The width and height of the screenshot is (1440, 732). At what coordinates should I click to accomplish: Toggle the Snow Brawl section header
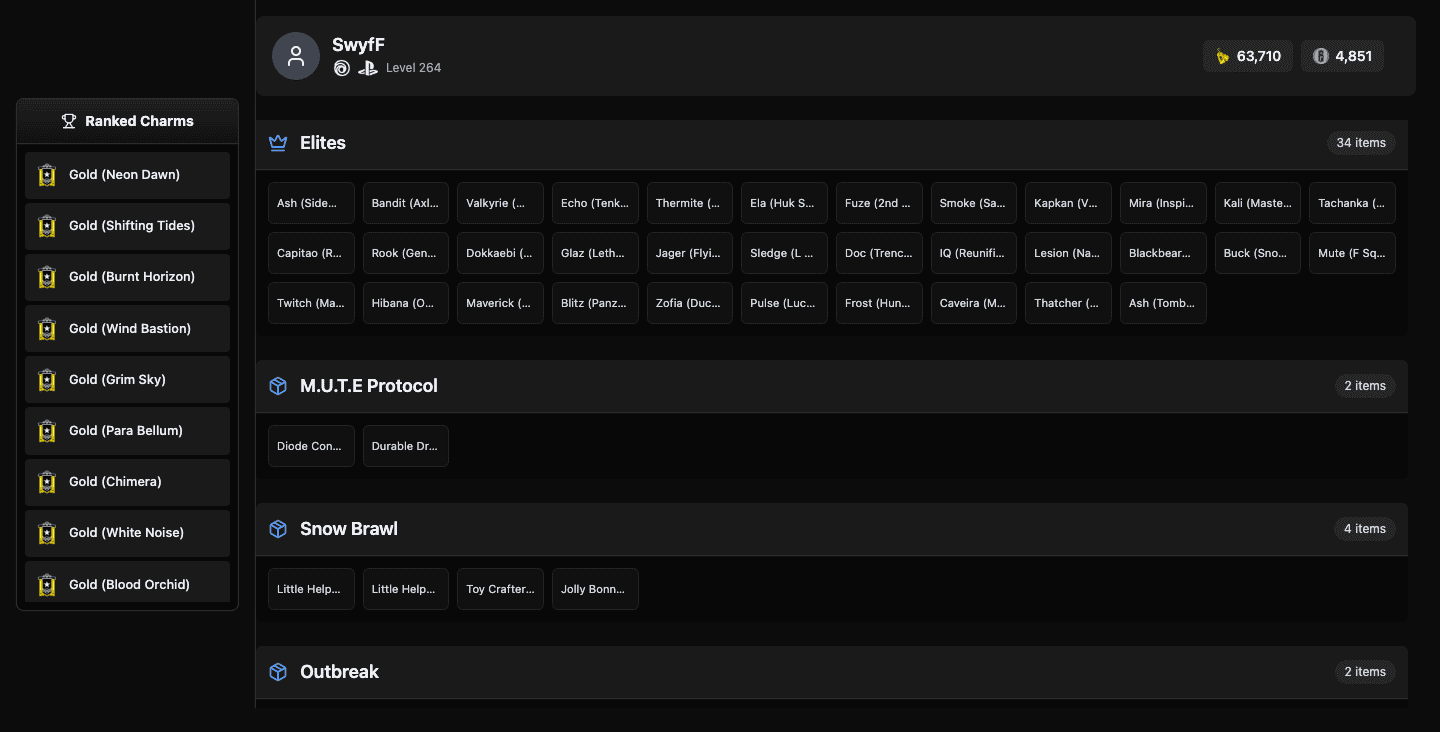[x=800, y=529]
